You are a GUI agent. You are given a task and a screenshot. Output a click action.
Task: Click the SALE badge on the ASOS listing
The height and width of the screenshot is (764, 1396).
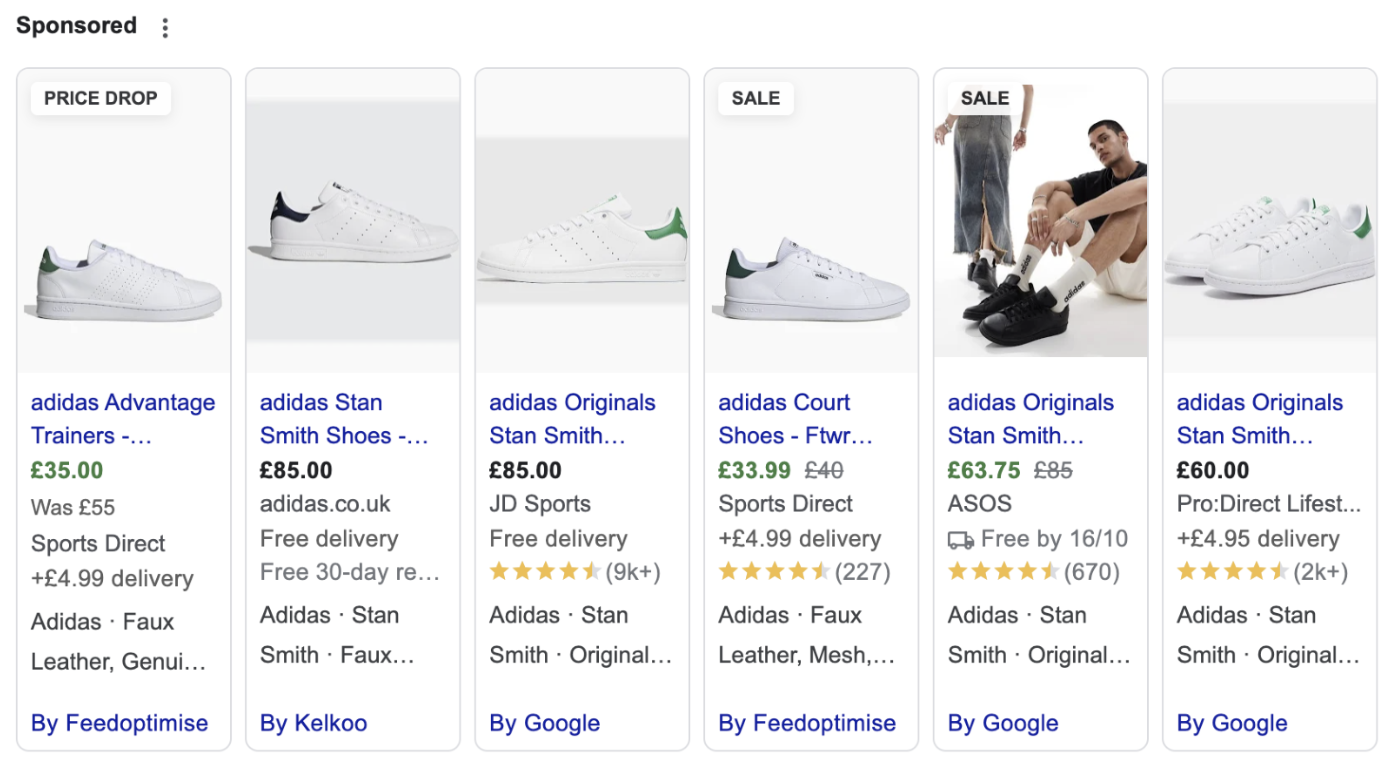pos(984,98)
